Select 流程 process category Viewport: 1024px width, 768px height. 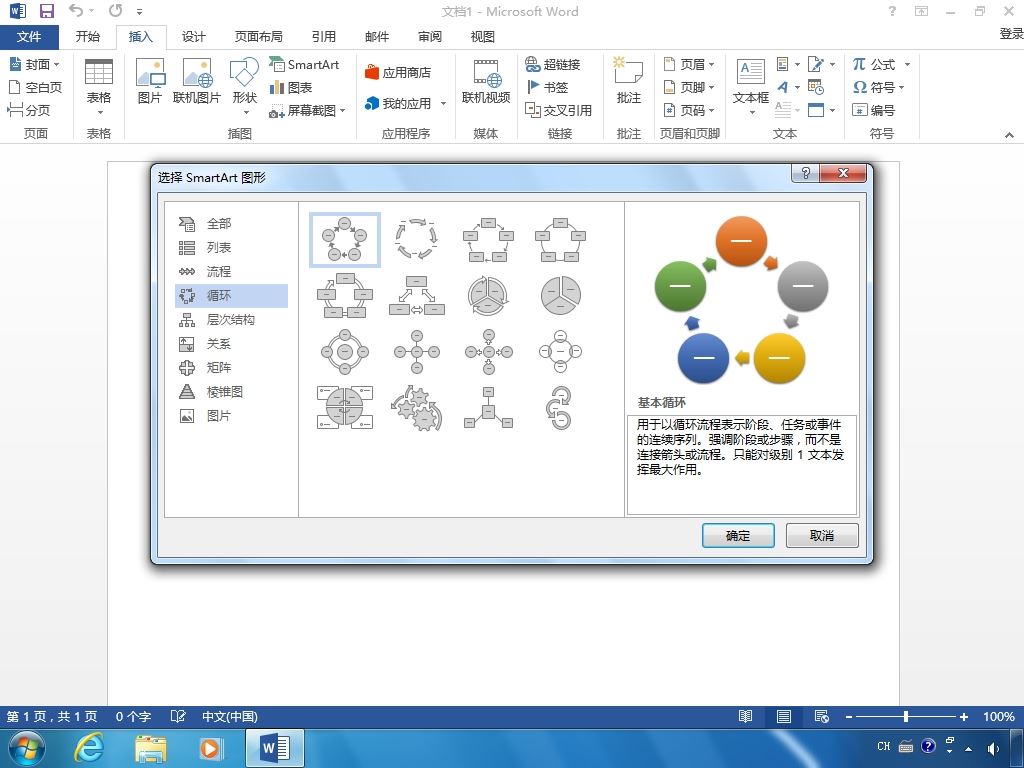tap(231, 272)
